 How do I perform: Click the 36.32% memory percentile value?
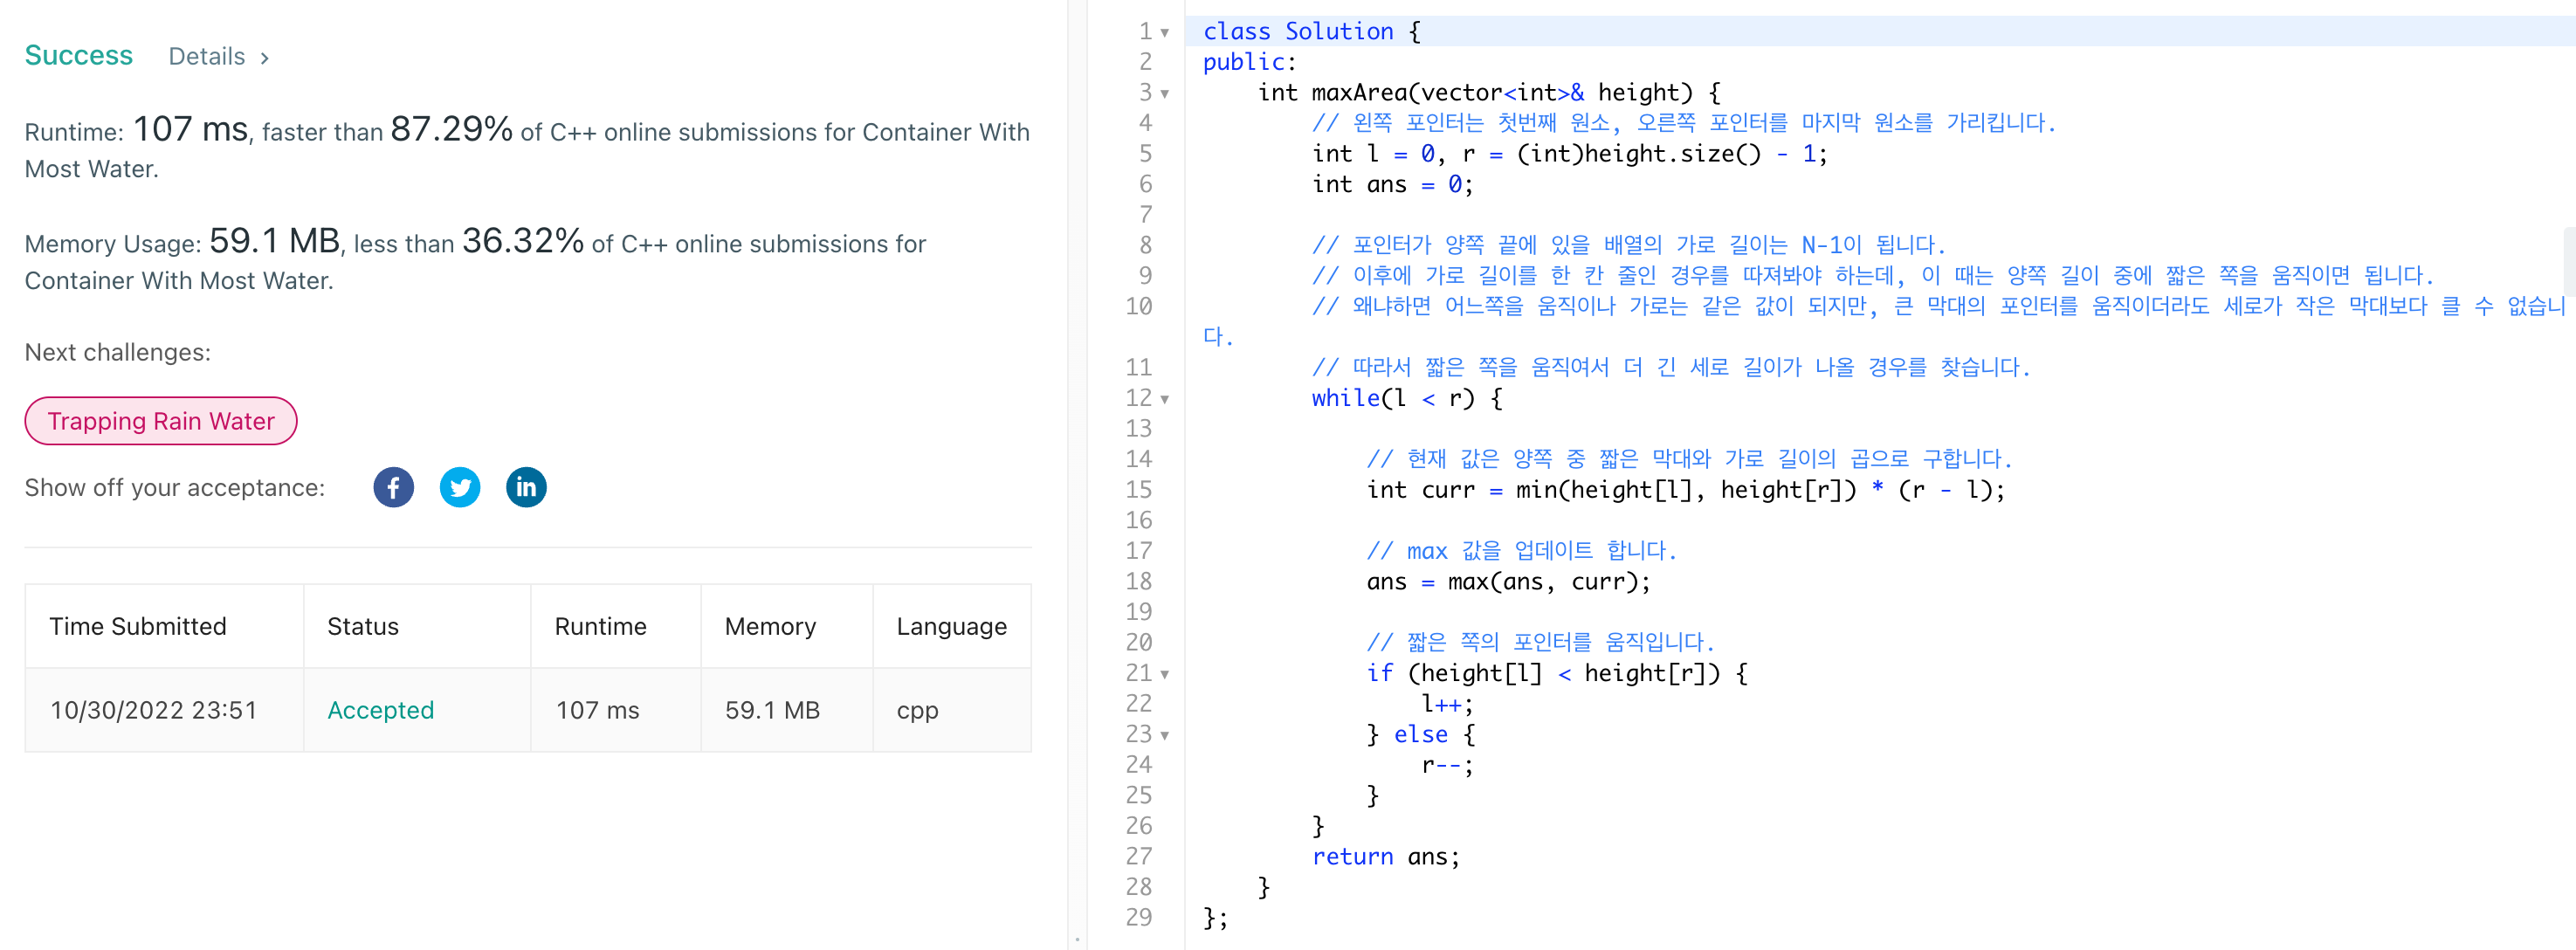pyautogui.click(x=522, y=241)
